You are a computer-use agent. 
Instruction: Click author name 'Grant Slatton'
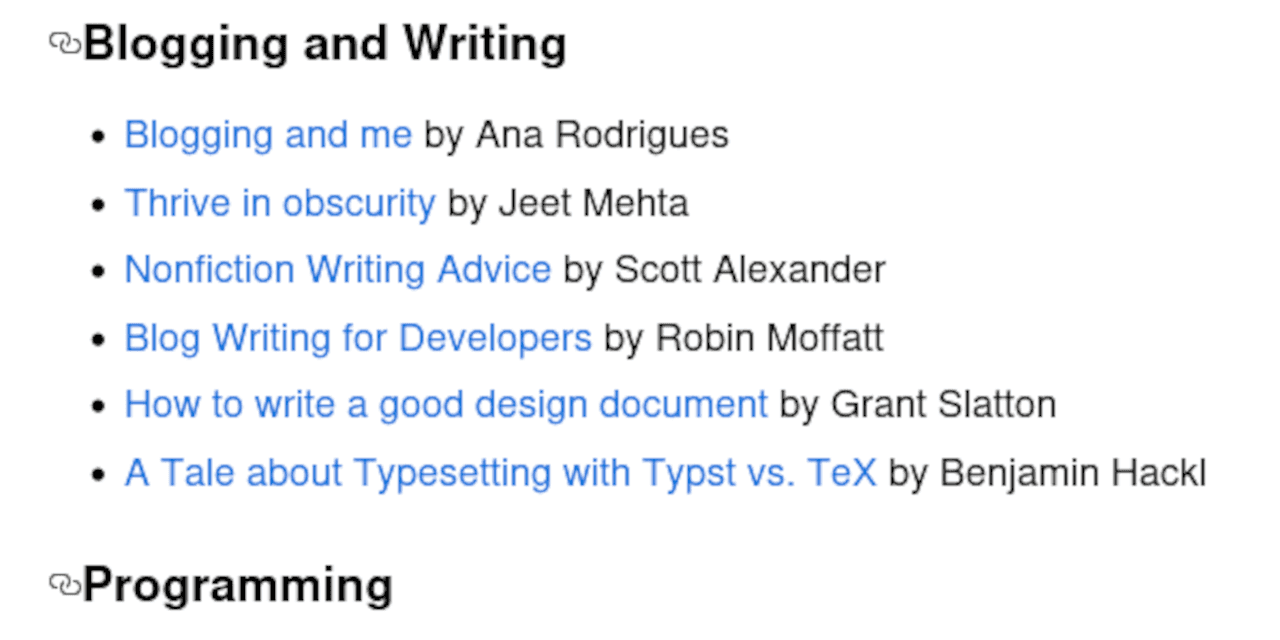coord(944,405)
